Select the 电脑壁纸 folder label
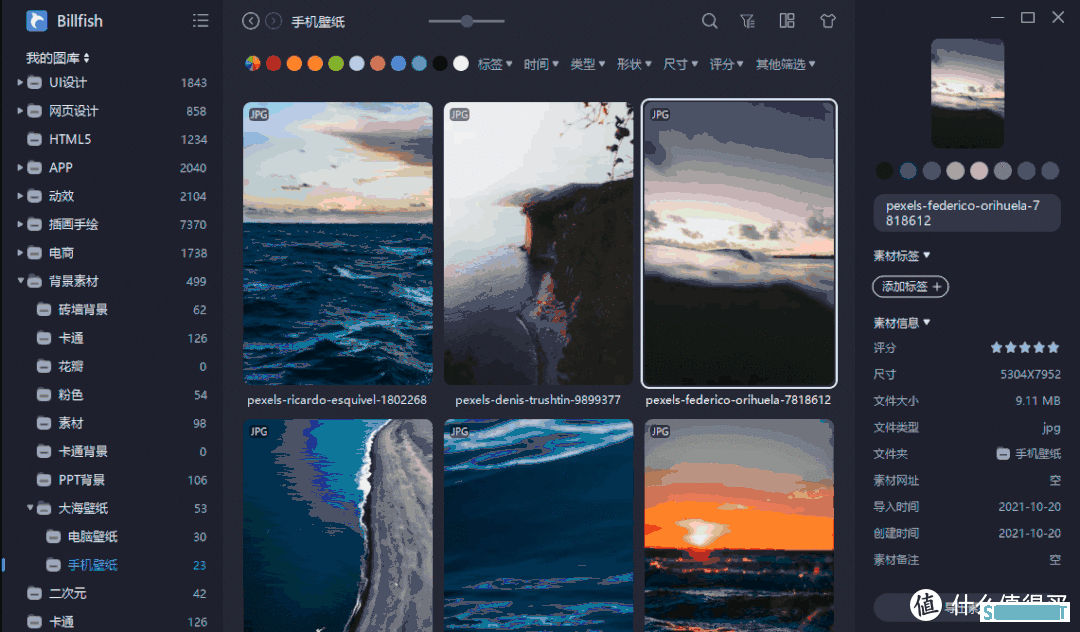This screenshot has height=632, width=1080. click(x=93, y=536)
